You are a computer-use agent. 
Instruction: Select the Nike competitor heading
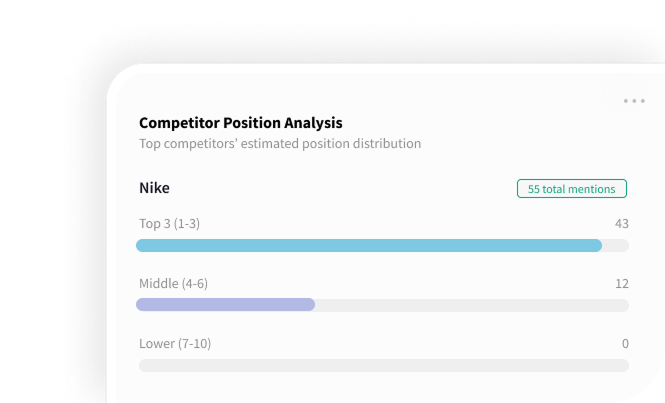[x=154, y=188]
